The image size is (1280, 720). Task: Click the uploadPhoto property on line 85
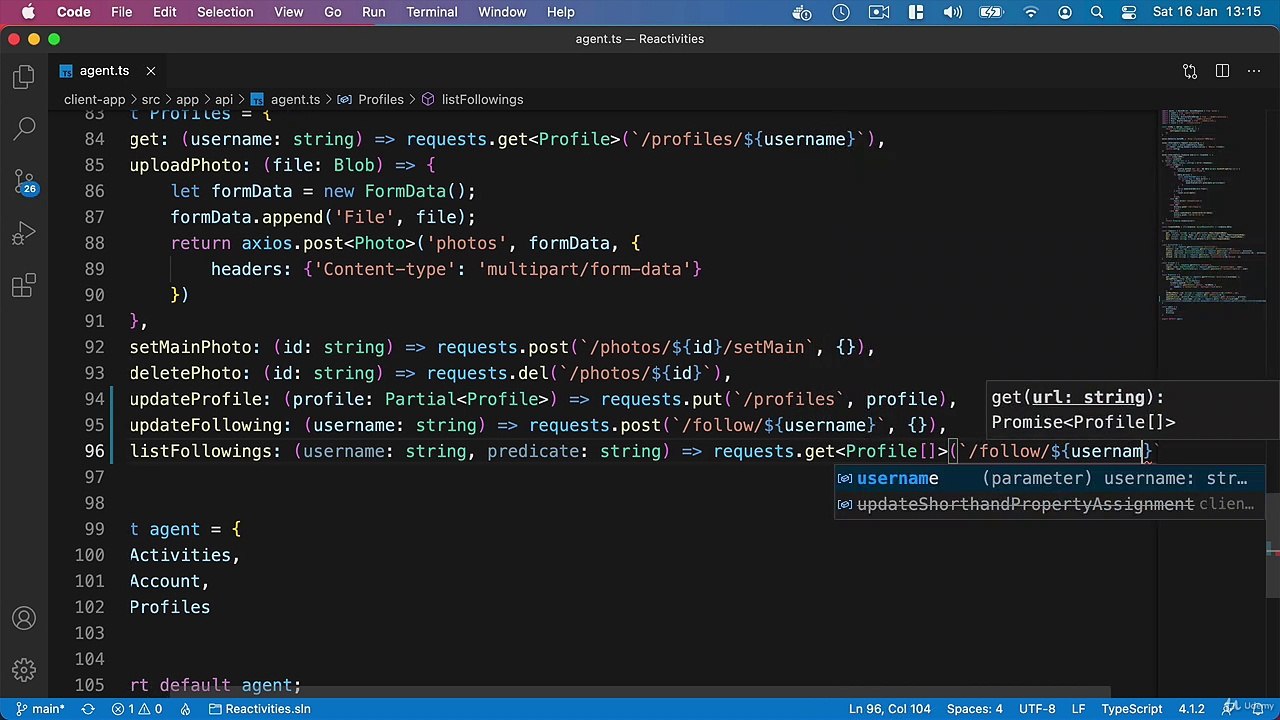point(186,165)
